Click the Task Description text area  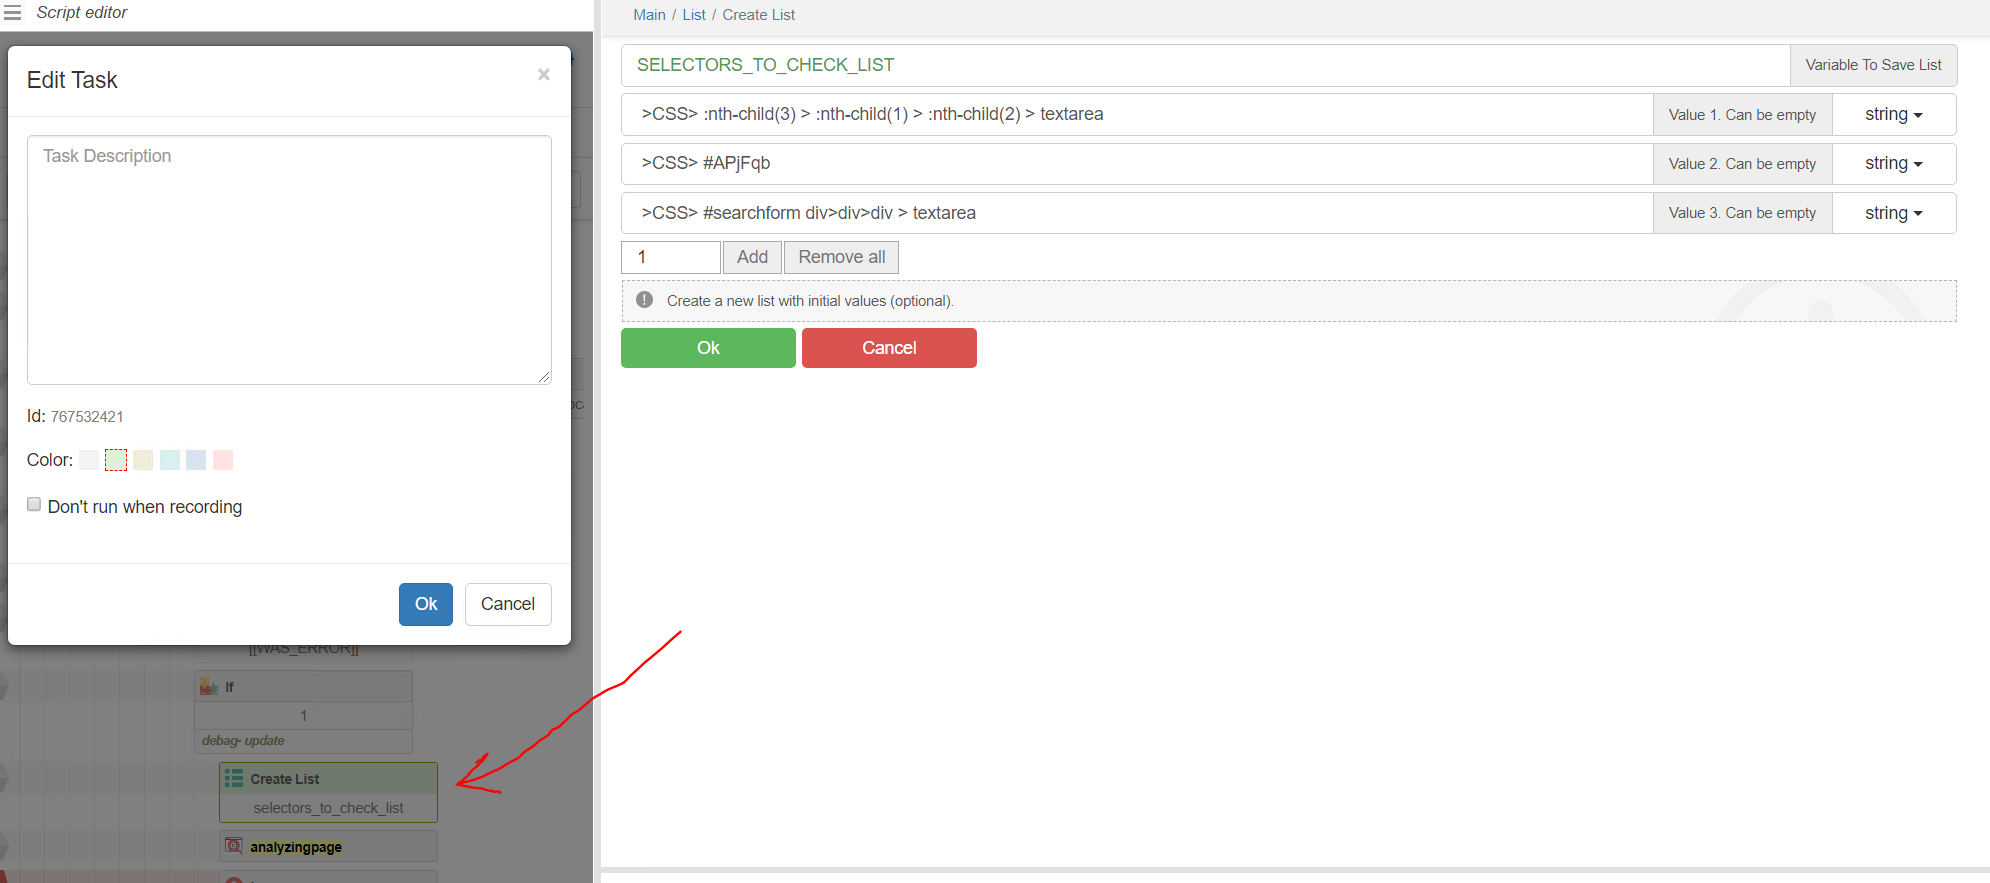(x=289, y=260)
